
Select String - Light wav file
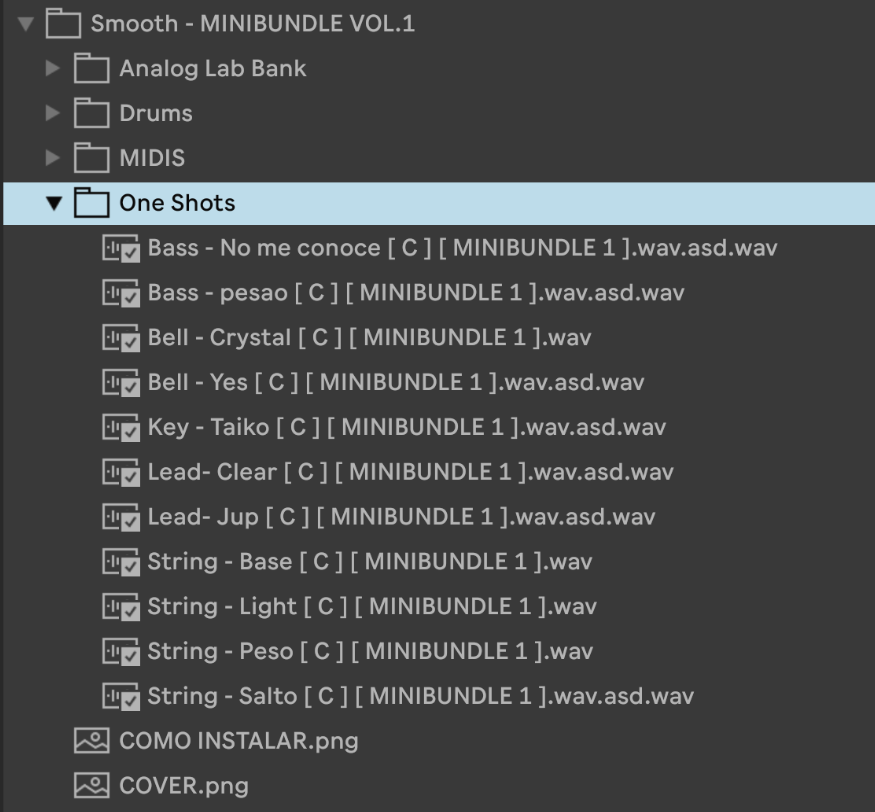tap(372, 607)
